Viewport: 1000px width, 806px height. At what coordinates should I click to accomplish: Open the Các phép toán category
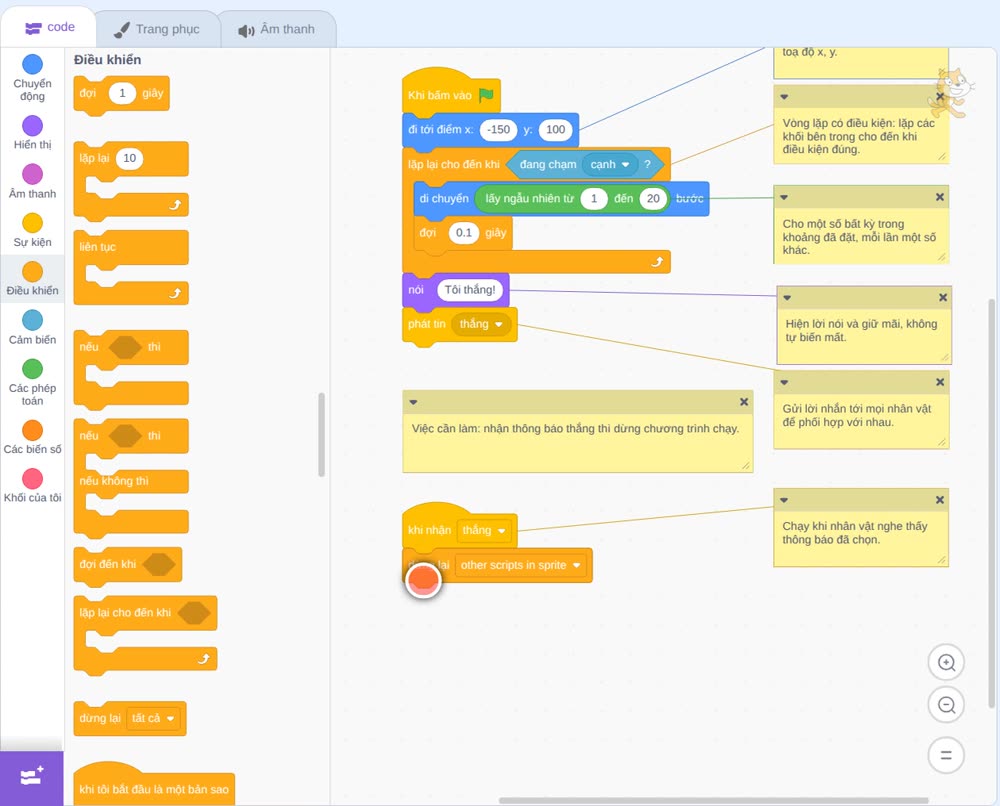tap(32, 383)
